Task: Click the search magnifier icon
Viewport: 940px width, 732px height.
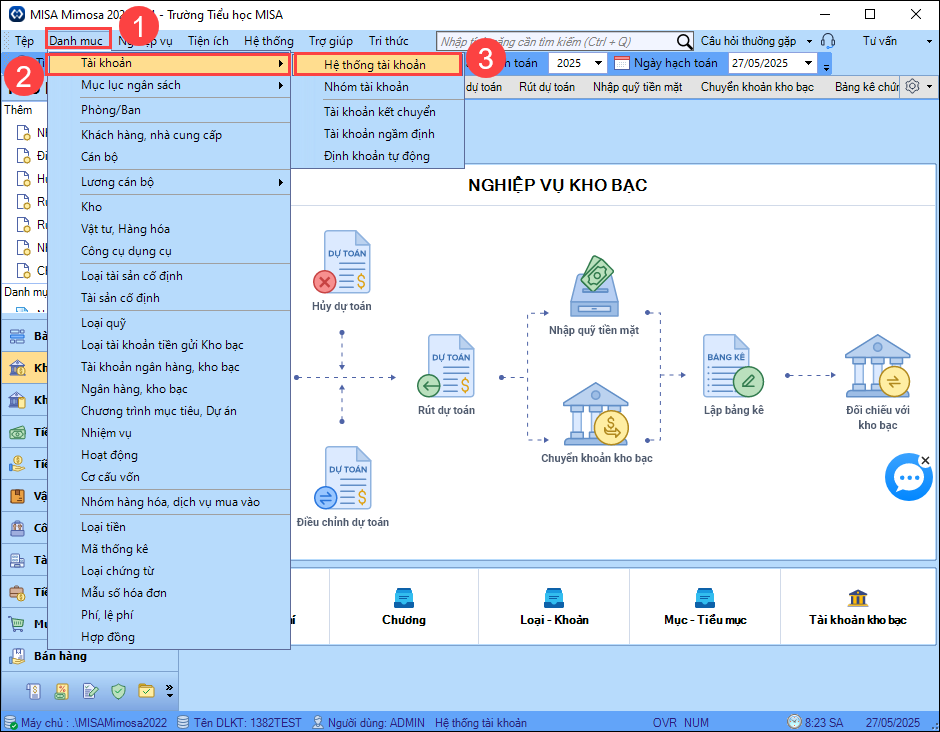Action: coord(684,41)
